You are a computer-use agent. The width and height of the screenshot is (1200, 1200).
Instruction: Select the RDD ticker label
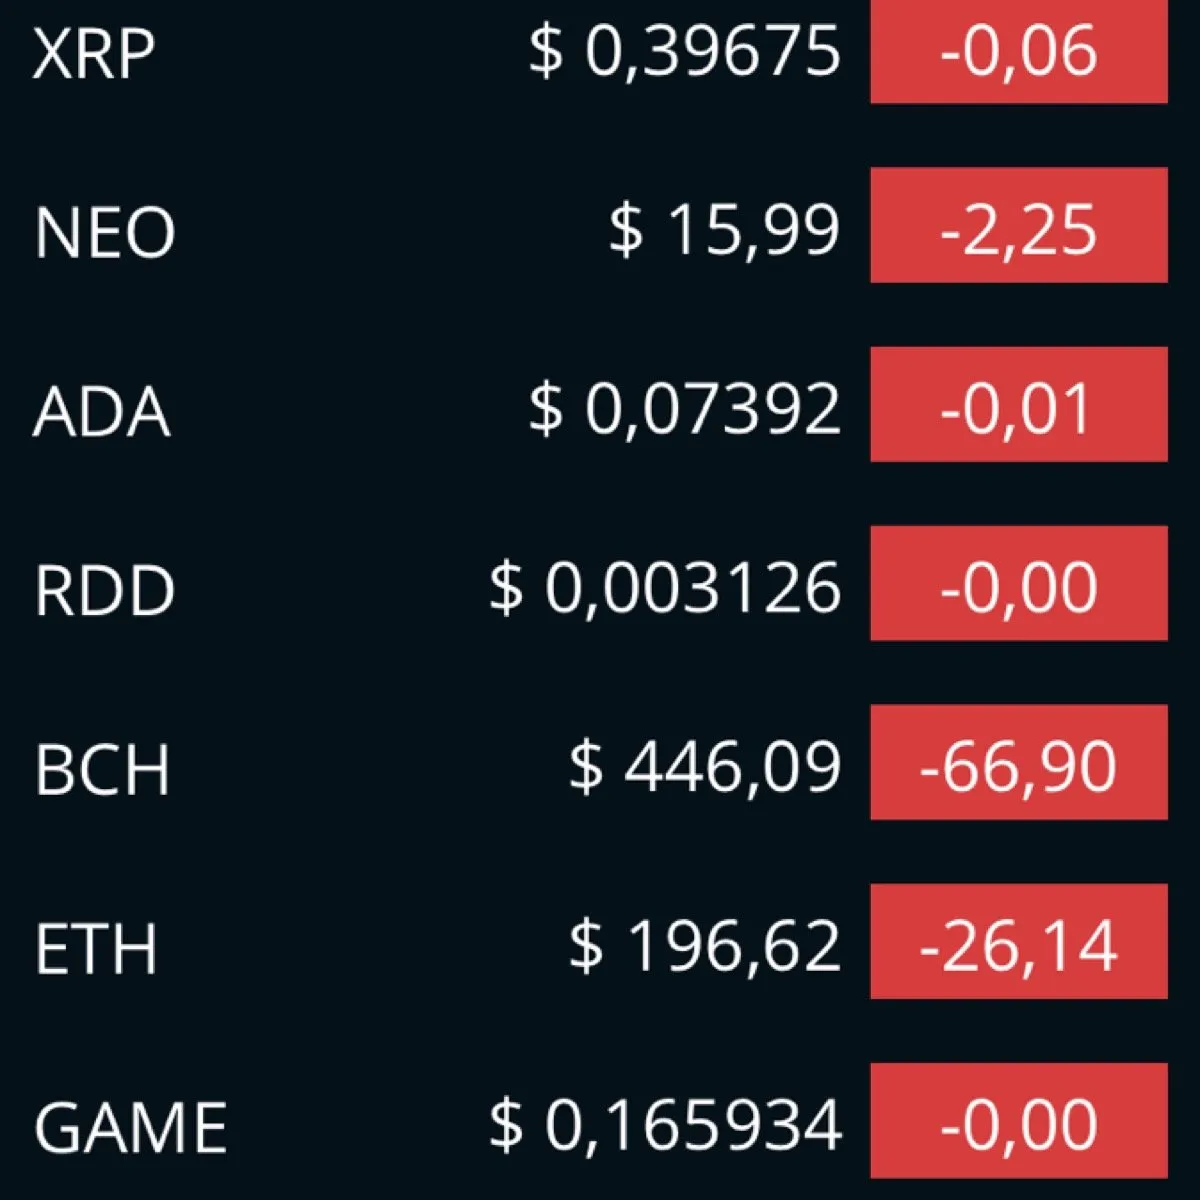(x=105, y=590)
